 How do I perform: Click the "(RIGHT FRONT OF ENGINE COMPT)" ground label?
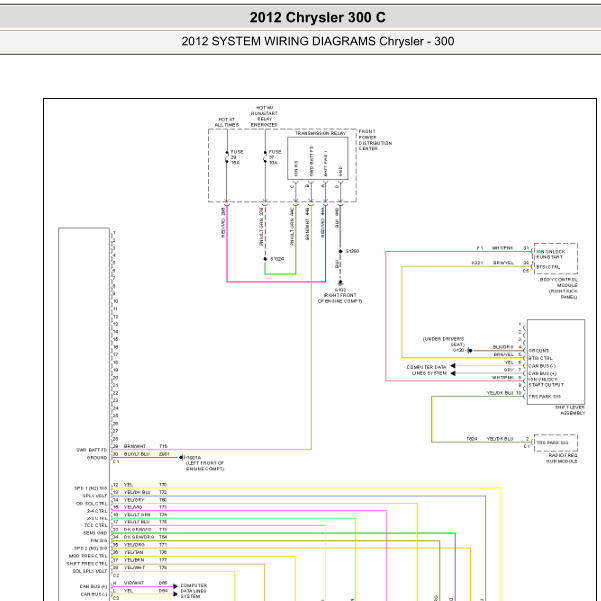[340, 298]
